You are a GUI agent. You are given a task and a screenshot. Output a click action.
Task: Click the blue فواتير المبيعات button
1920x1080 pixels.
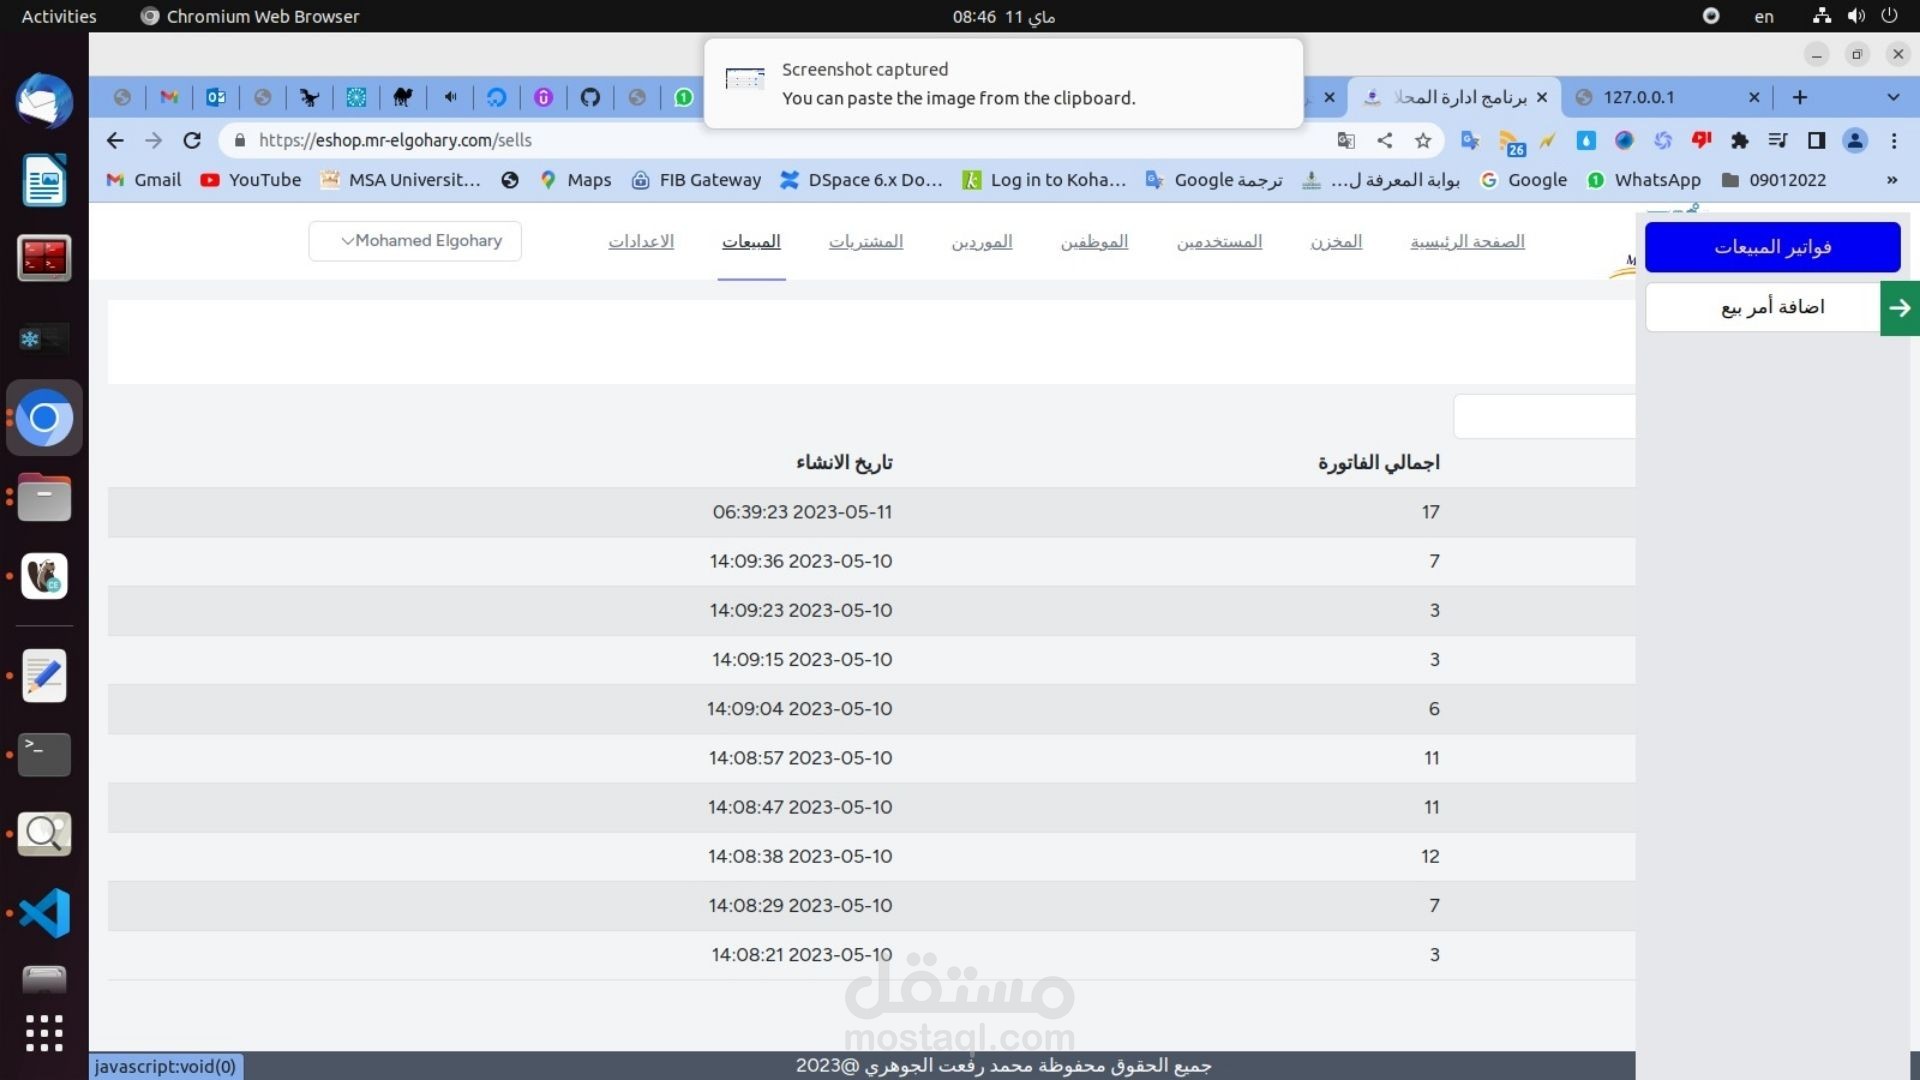(x=1772, y=247)
